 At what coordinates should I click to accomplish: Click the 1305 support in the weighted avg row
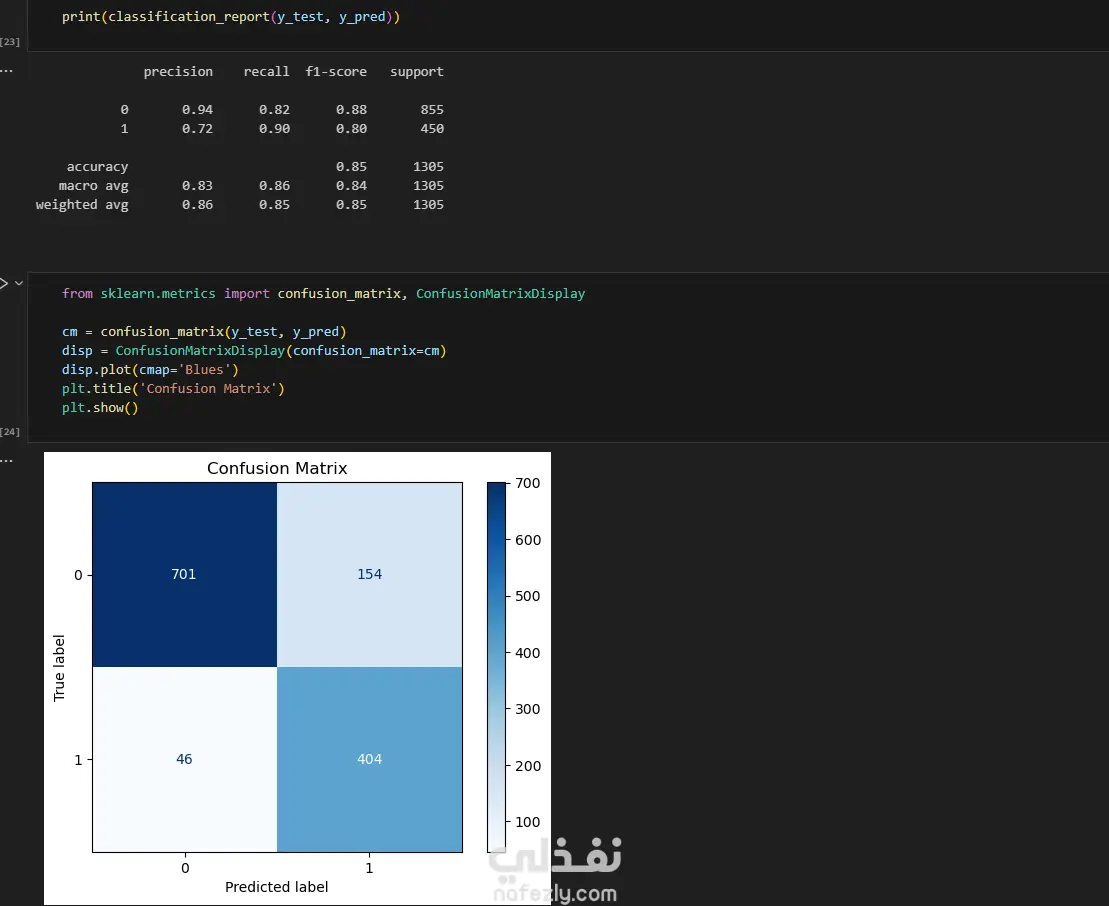[429, 205]
